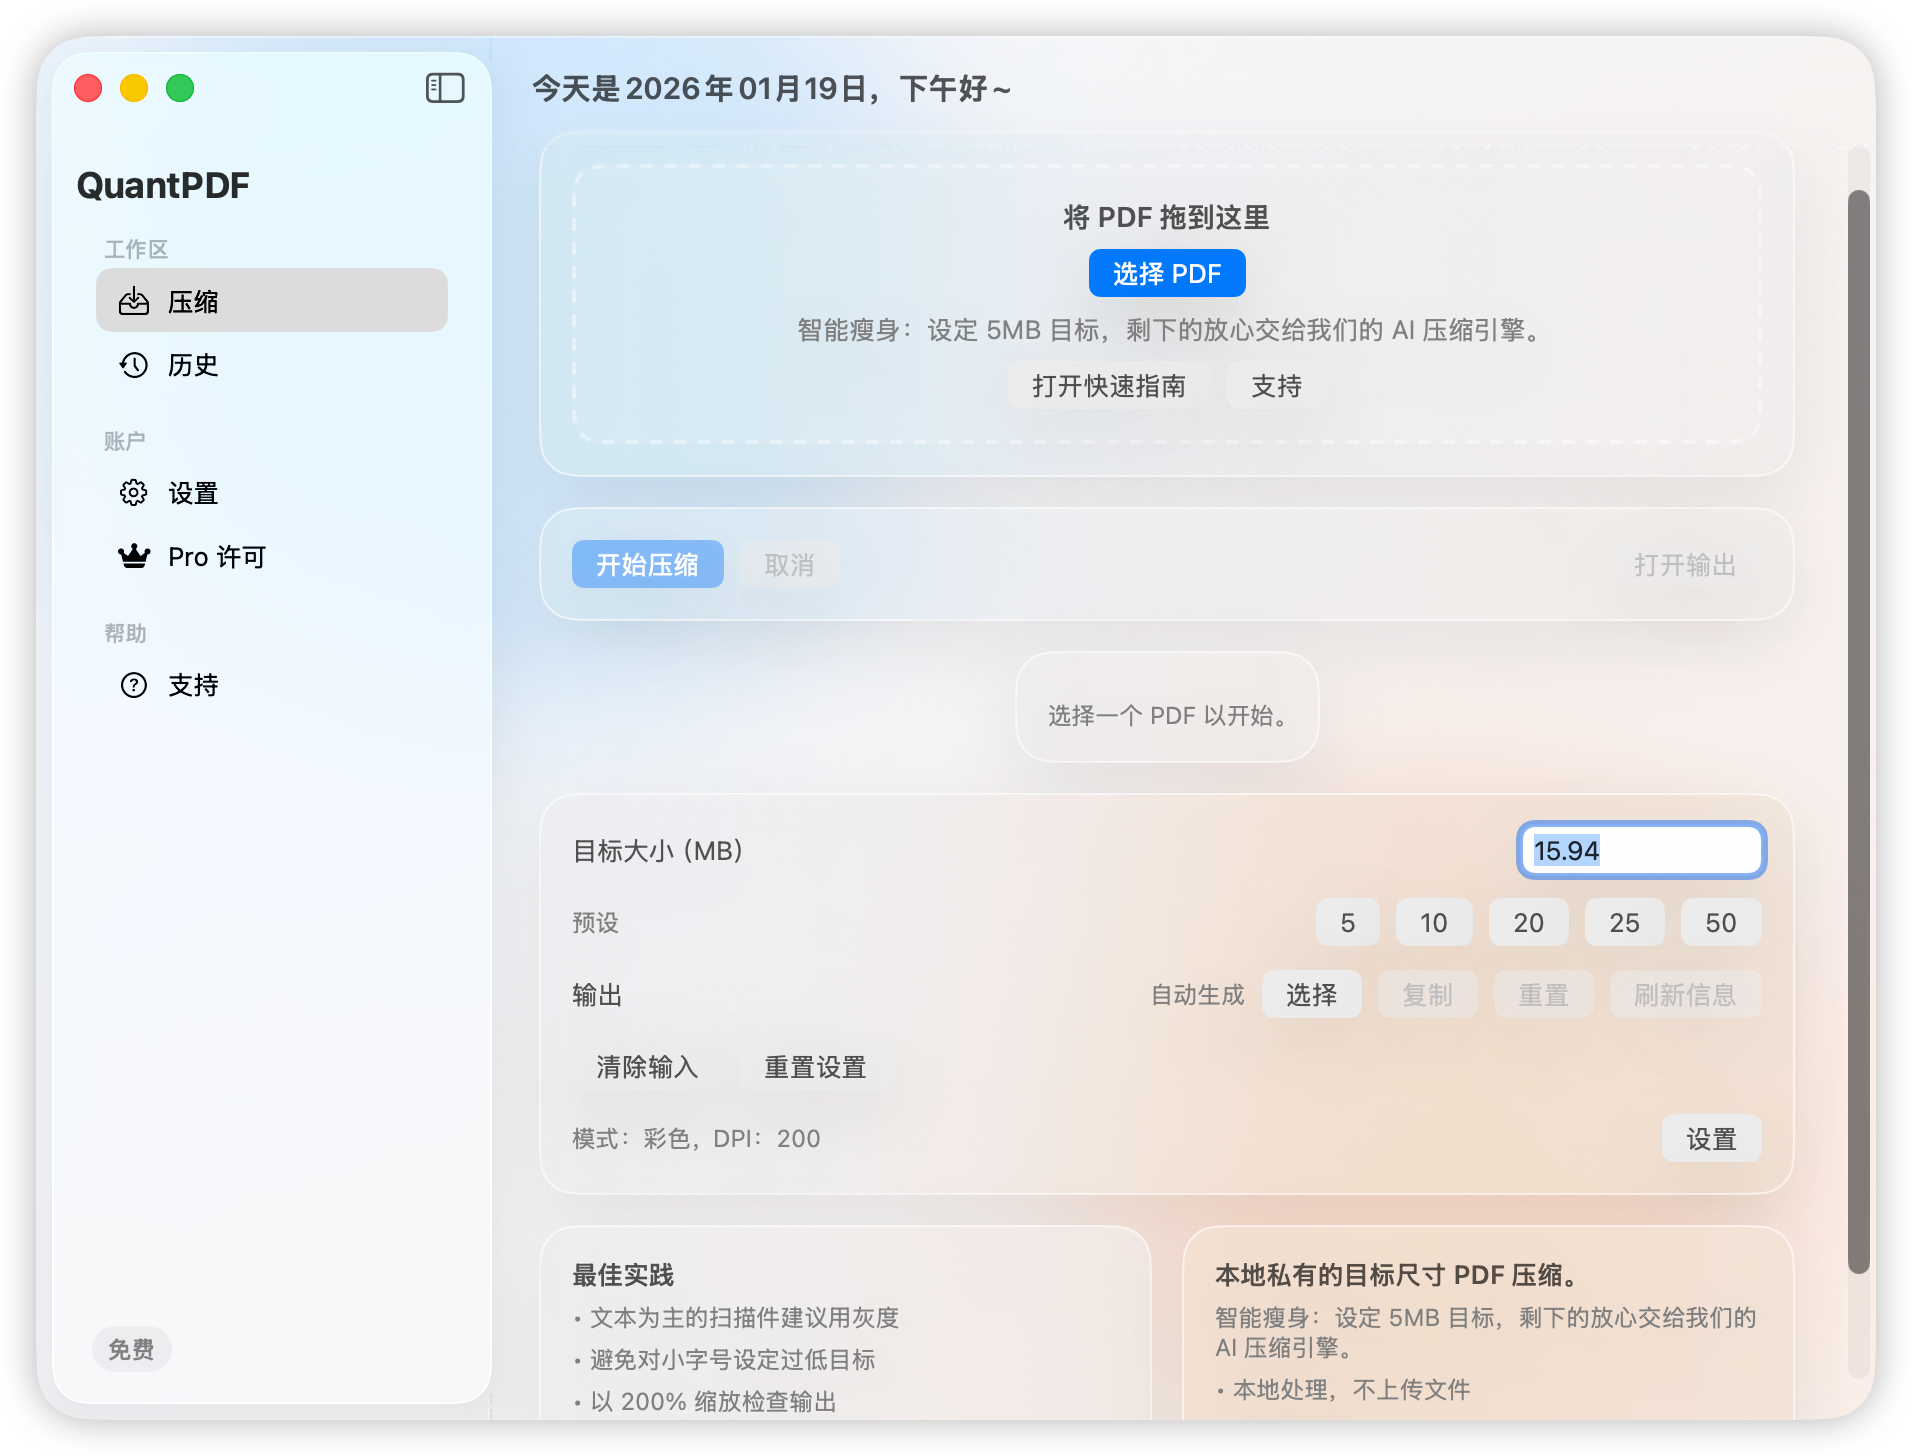Open 设置 from the 账户 section
The image size is (1912, 1456).
194,492
